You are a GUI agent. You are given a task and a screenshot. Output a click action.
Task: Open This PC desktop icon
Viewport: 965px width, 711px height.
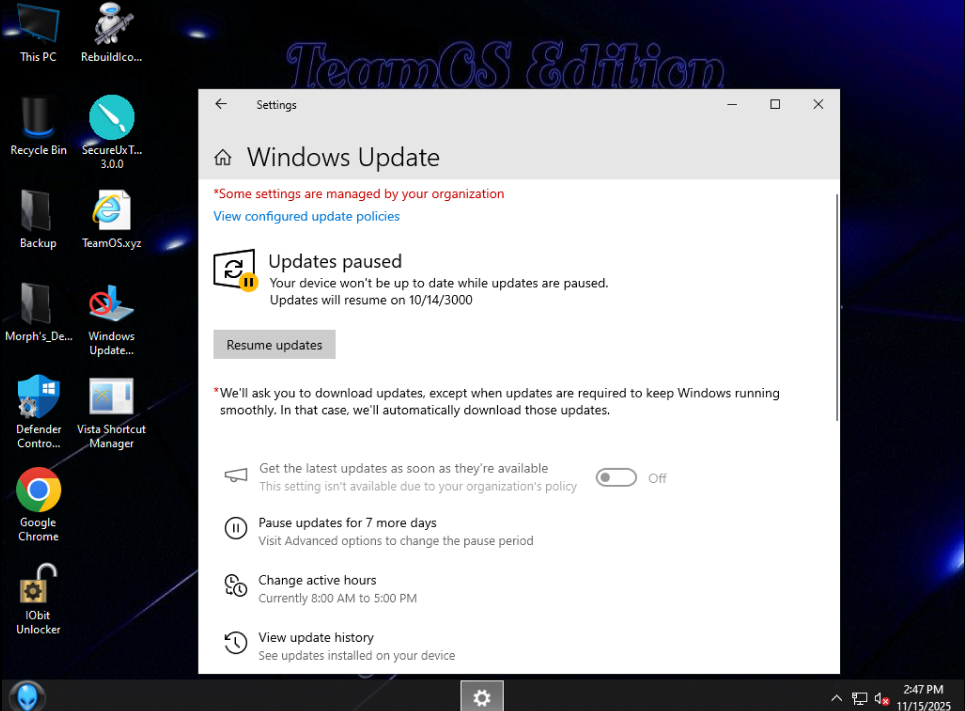click(38, 33)
